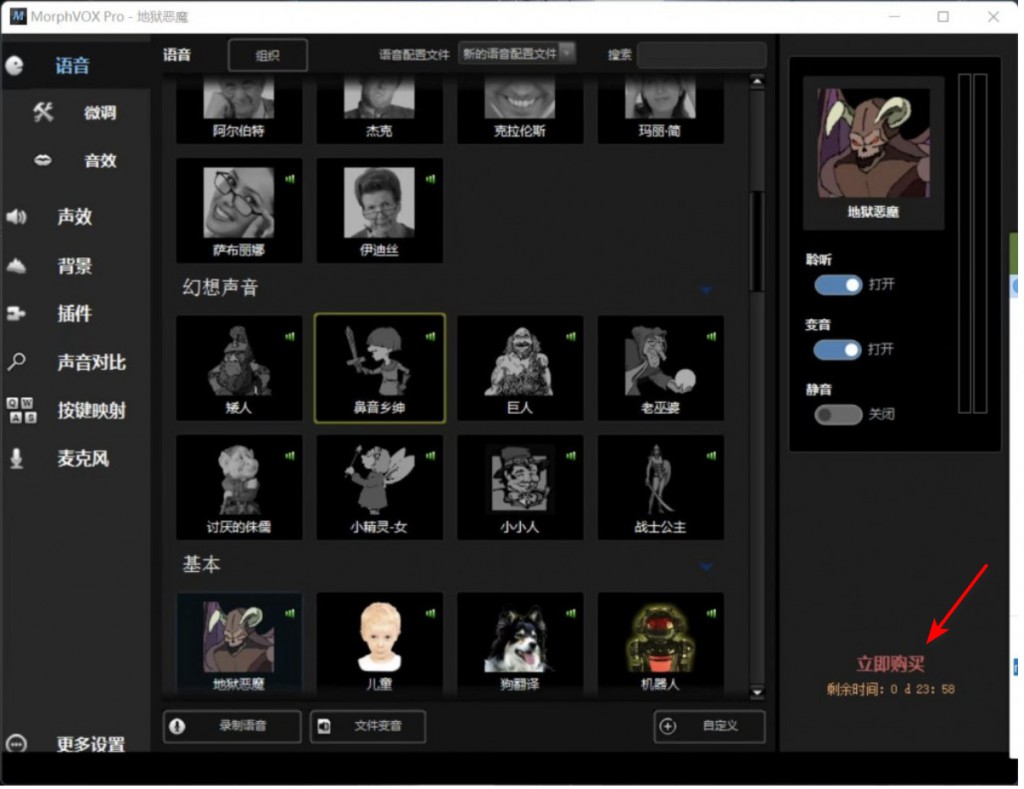Viewport: 1024px width, 789px height.
Task: Select the 地狱恶魔 voice in the 基本 list
Action: tap(239, 643)
